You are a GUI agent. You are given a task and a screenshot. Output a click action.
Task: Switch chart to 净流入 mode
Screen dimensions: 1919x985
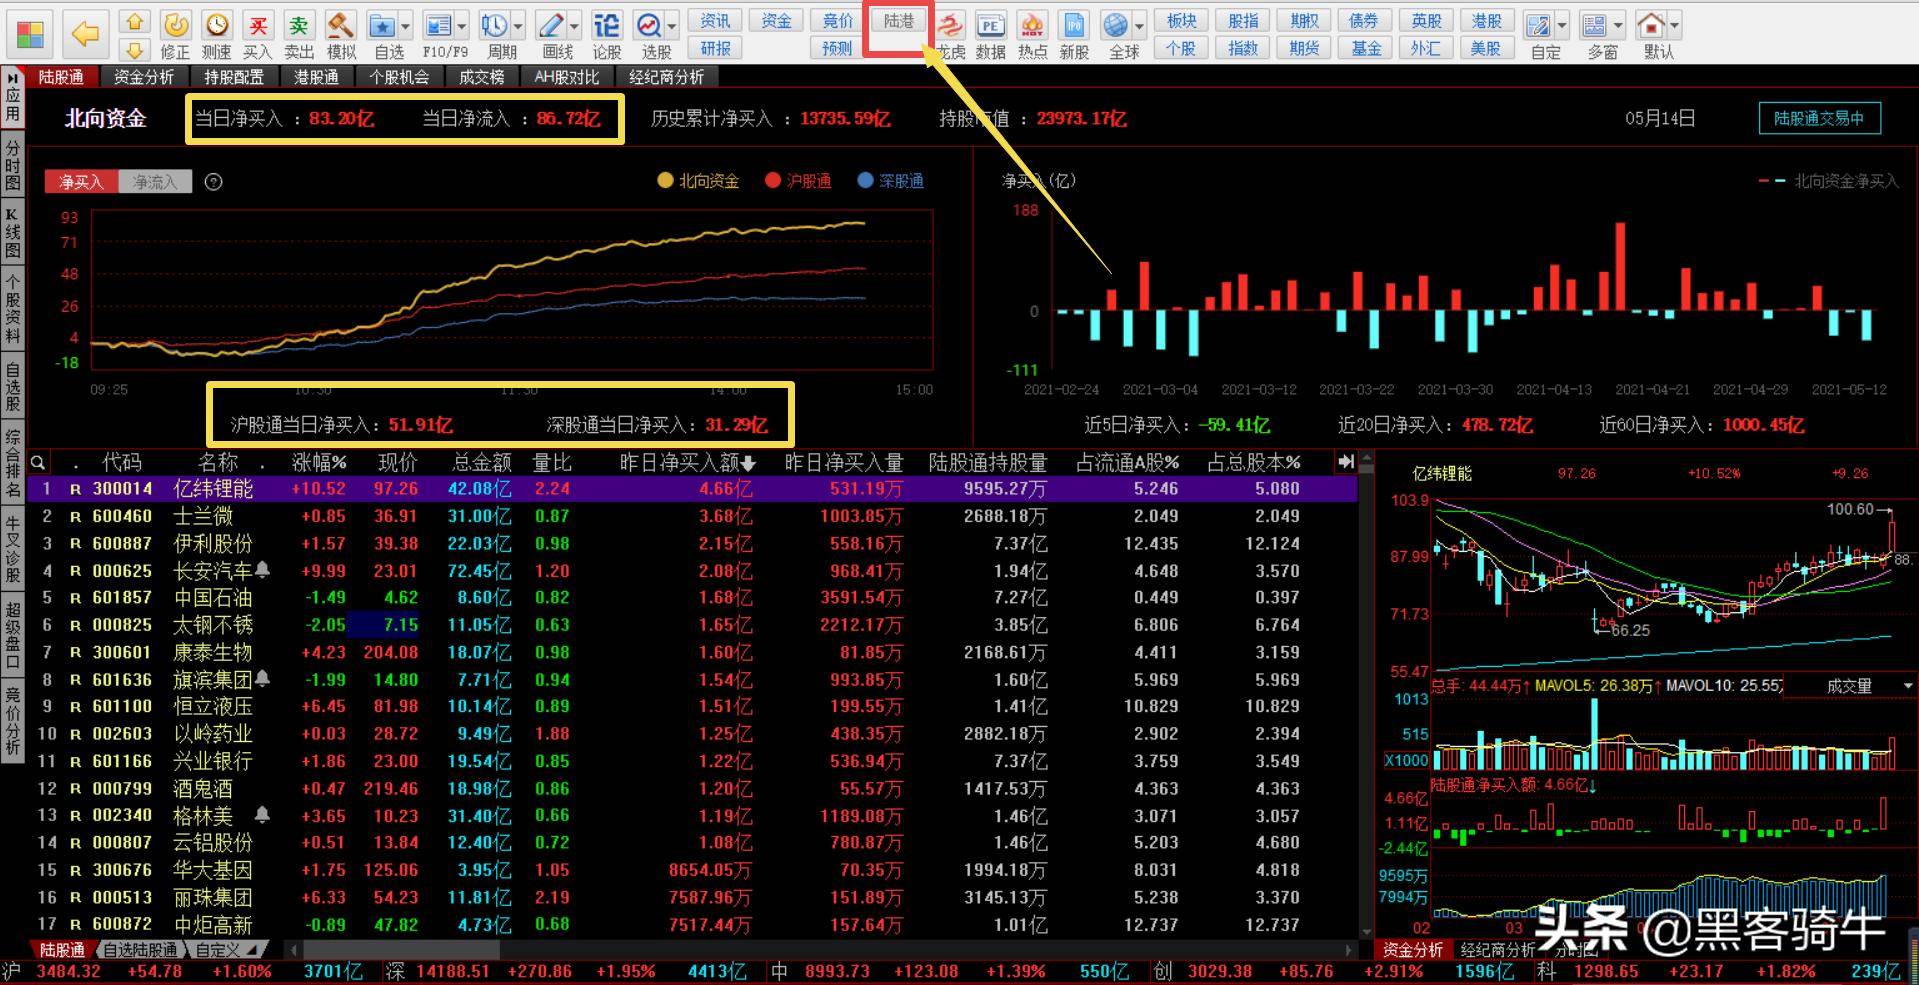[x=155, y=182]
